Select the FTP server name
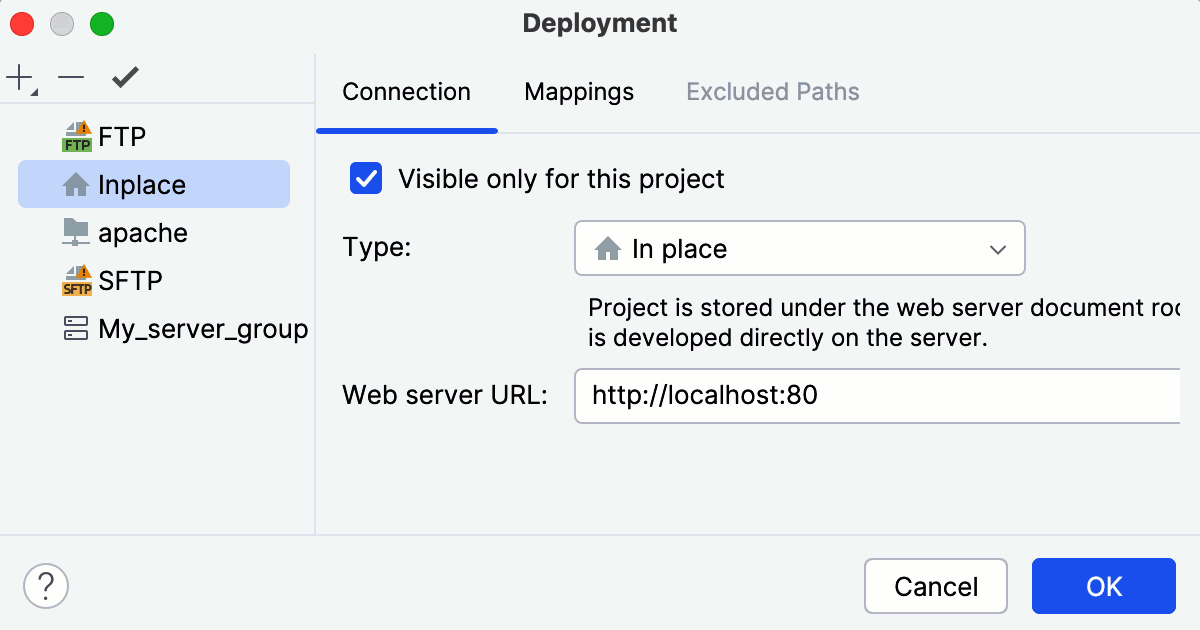Image resolution: width=1200 pixels, height=630 pixels. click(x=123, y=137)
